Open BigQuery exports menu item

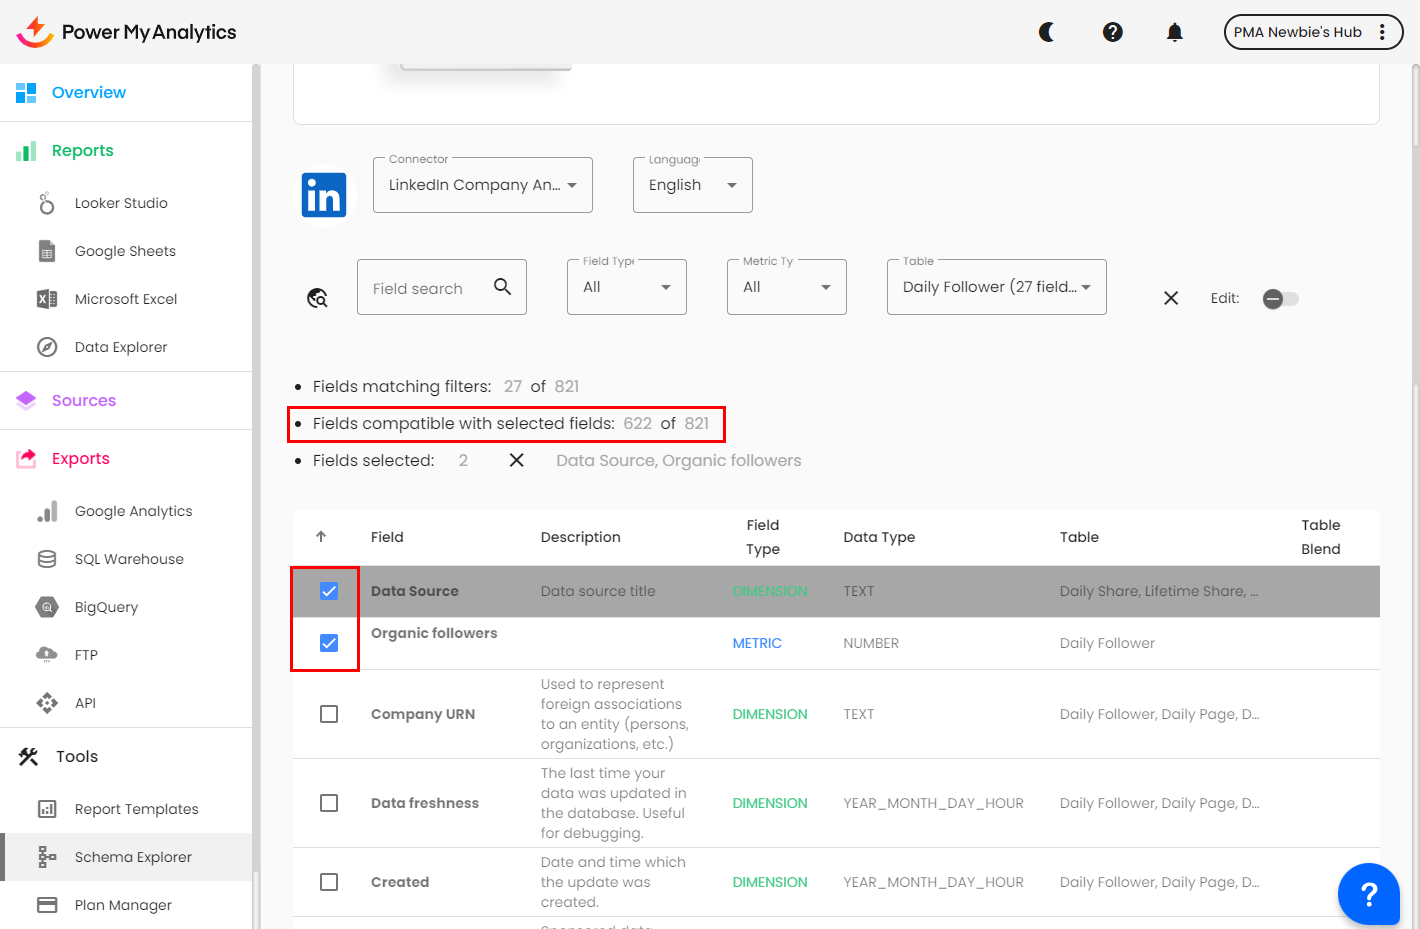click(106, 607)
